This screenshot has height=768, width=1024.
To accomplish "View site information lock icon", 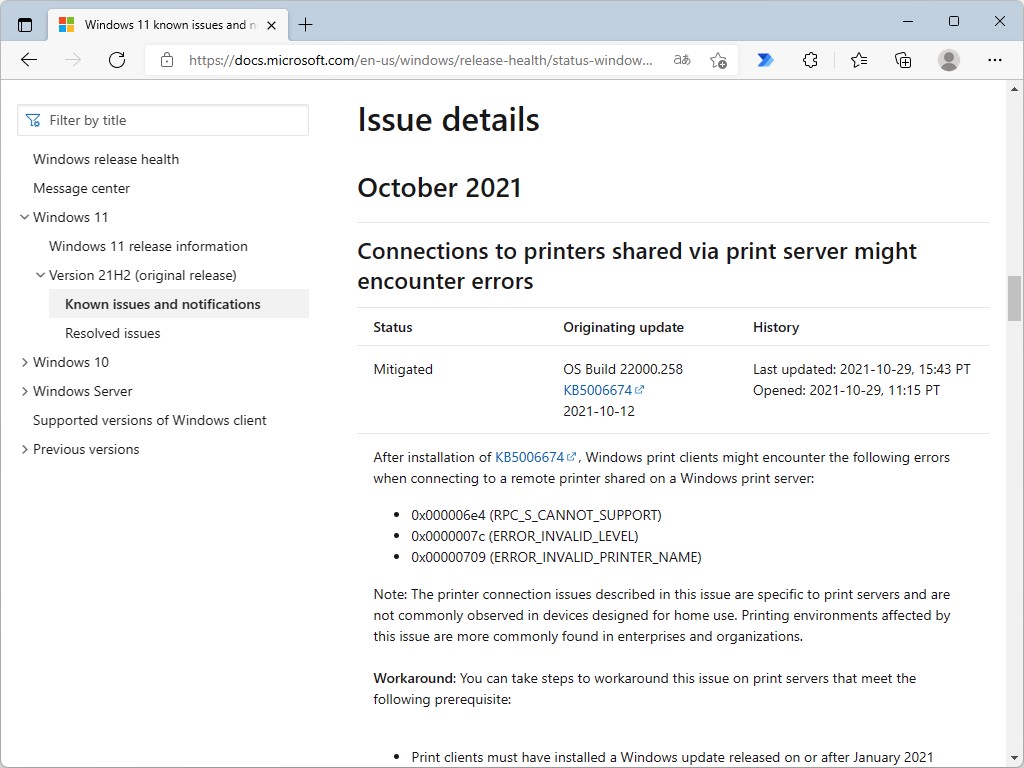I will tap(167, 60).
